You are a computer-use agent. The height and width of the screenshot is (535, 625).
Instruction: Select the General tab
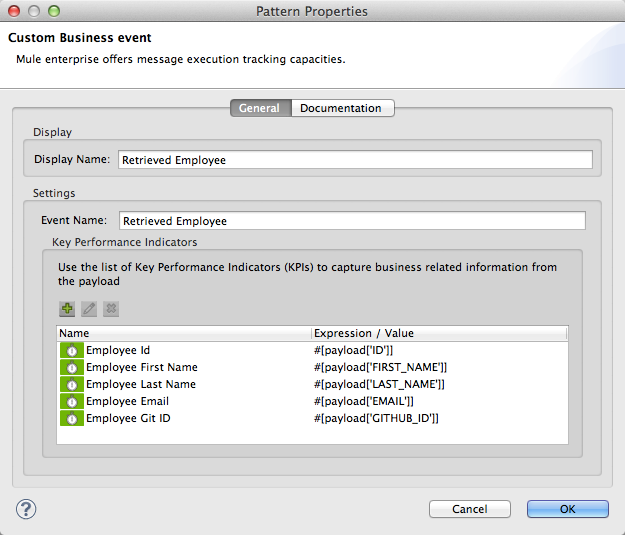(x=259, y=108)
